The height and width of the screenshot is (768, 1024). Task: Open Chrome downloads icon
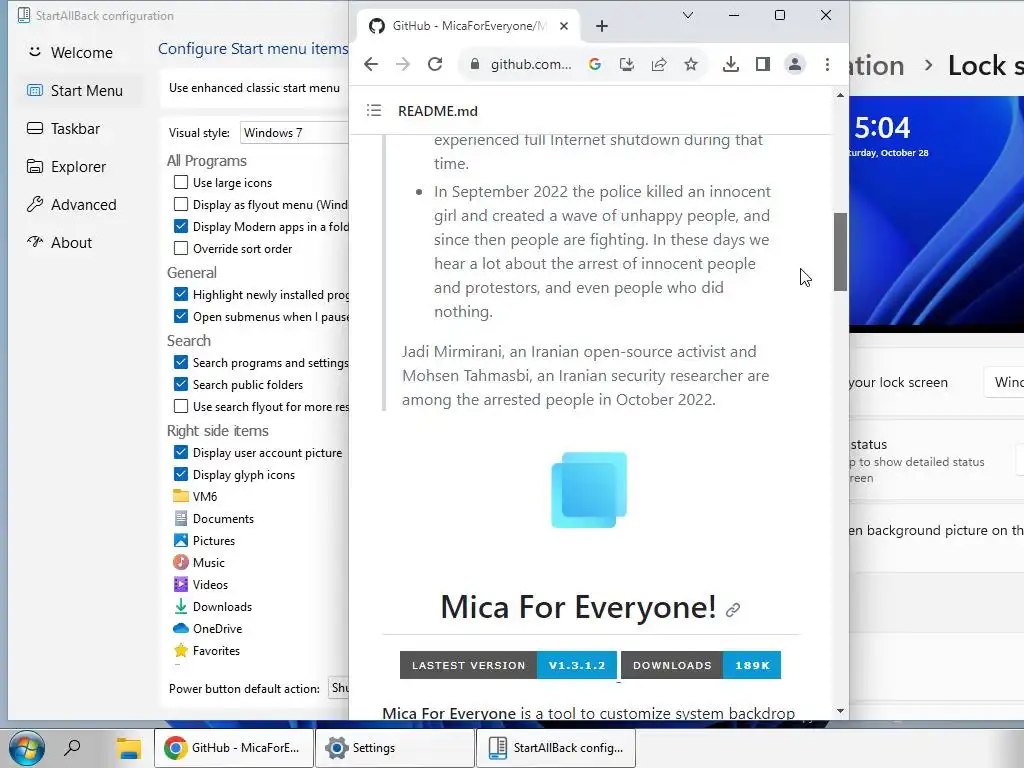pos(731,64)
